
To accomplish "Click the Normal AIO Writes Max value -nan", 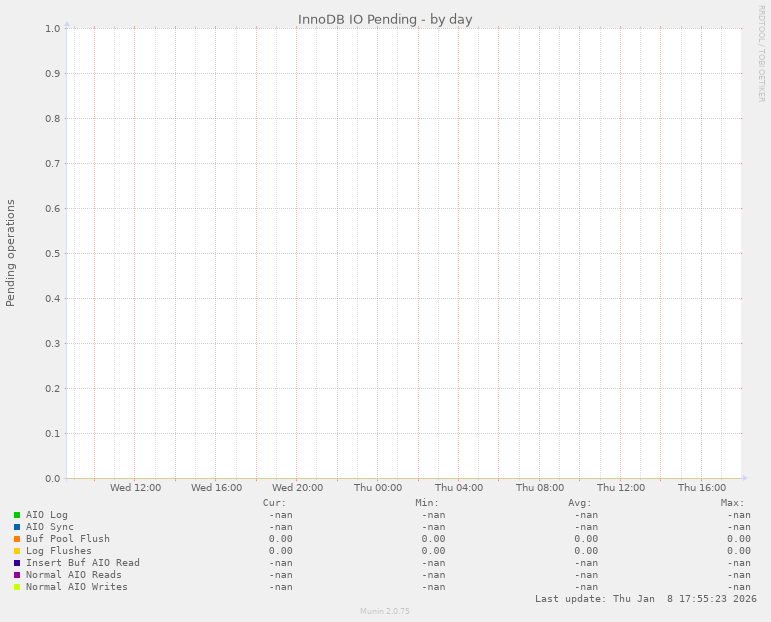I will [739, 587].
